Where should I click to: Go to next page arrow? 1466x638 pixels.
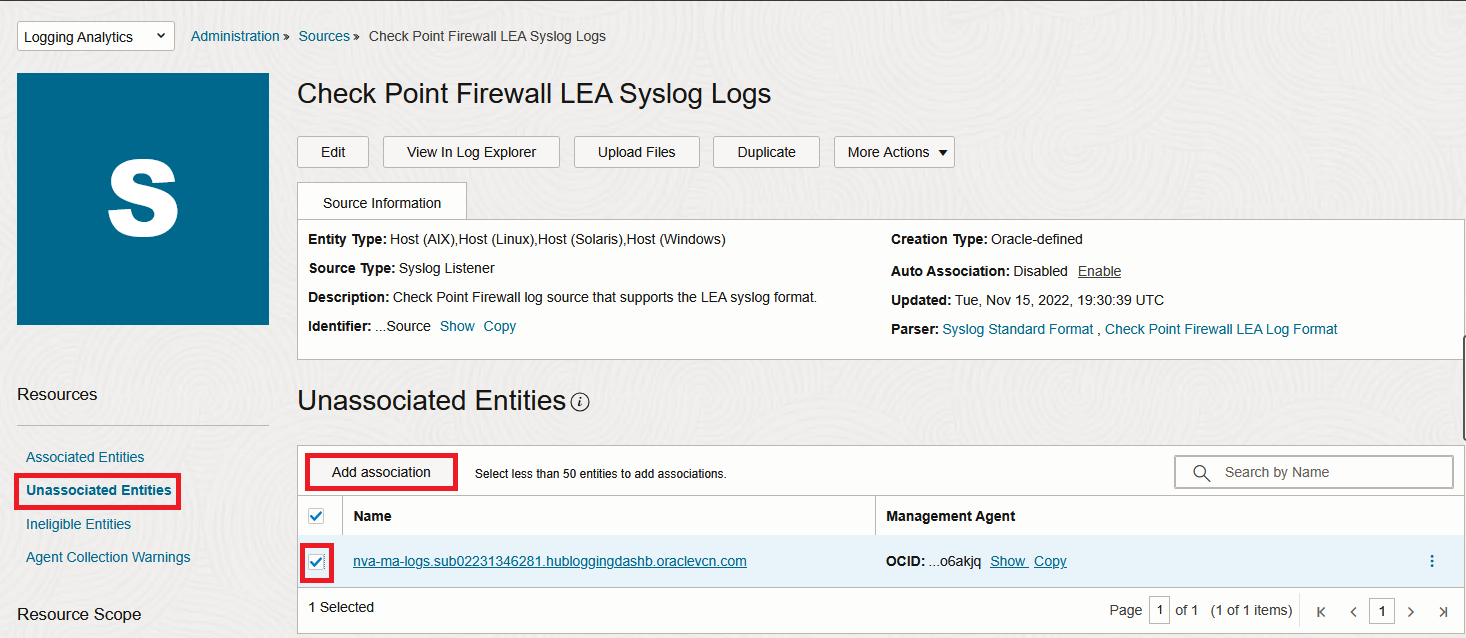[x=1411, y=611]
